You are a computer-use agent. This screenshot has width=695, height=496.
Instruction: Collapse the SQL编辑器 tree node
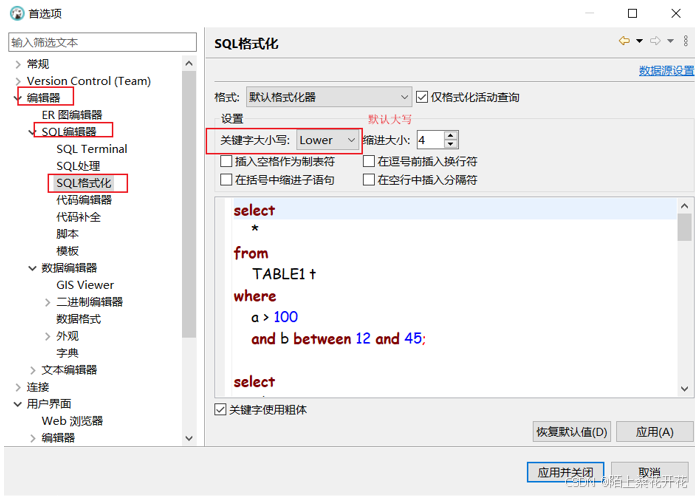click(x=32, y=132)
